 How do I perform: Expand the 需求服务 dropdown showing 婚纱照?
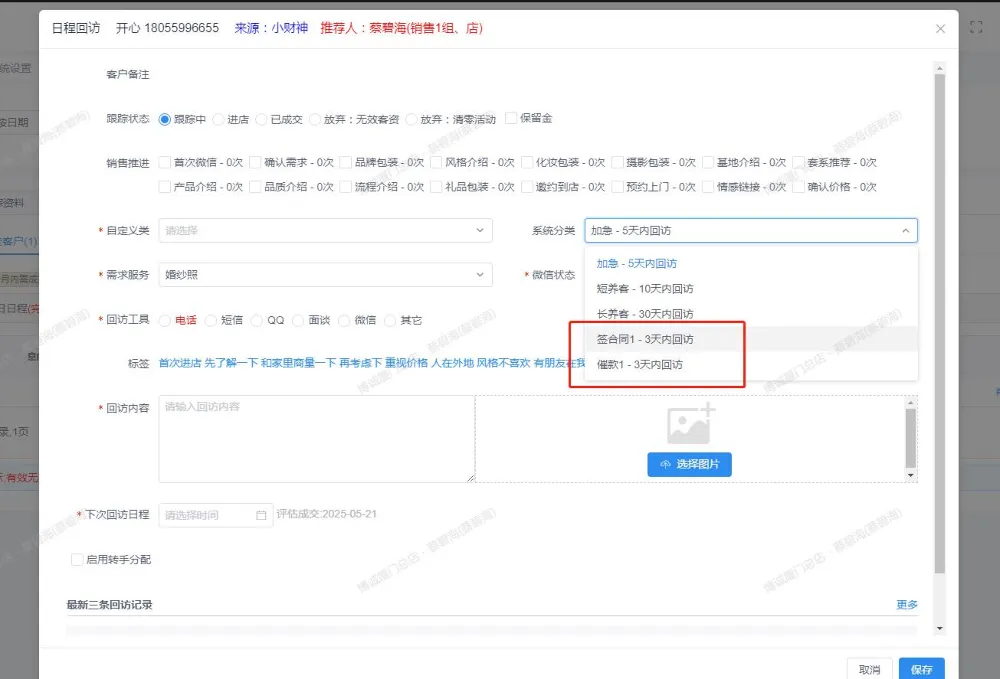pos(325,275)
